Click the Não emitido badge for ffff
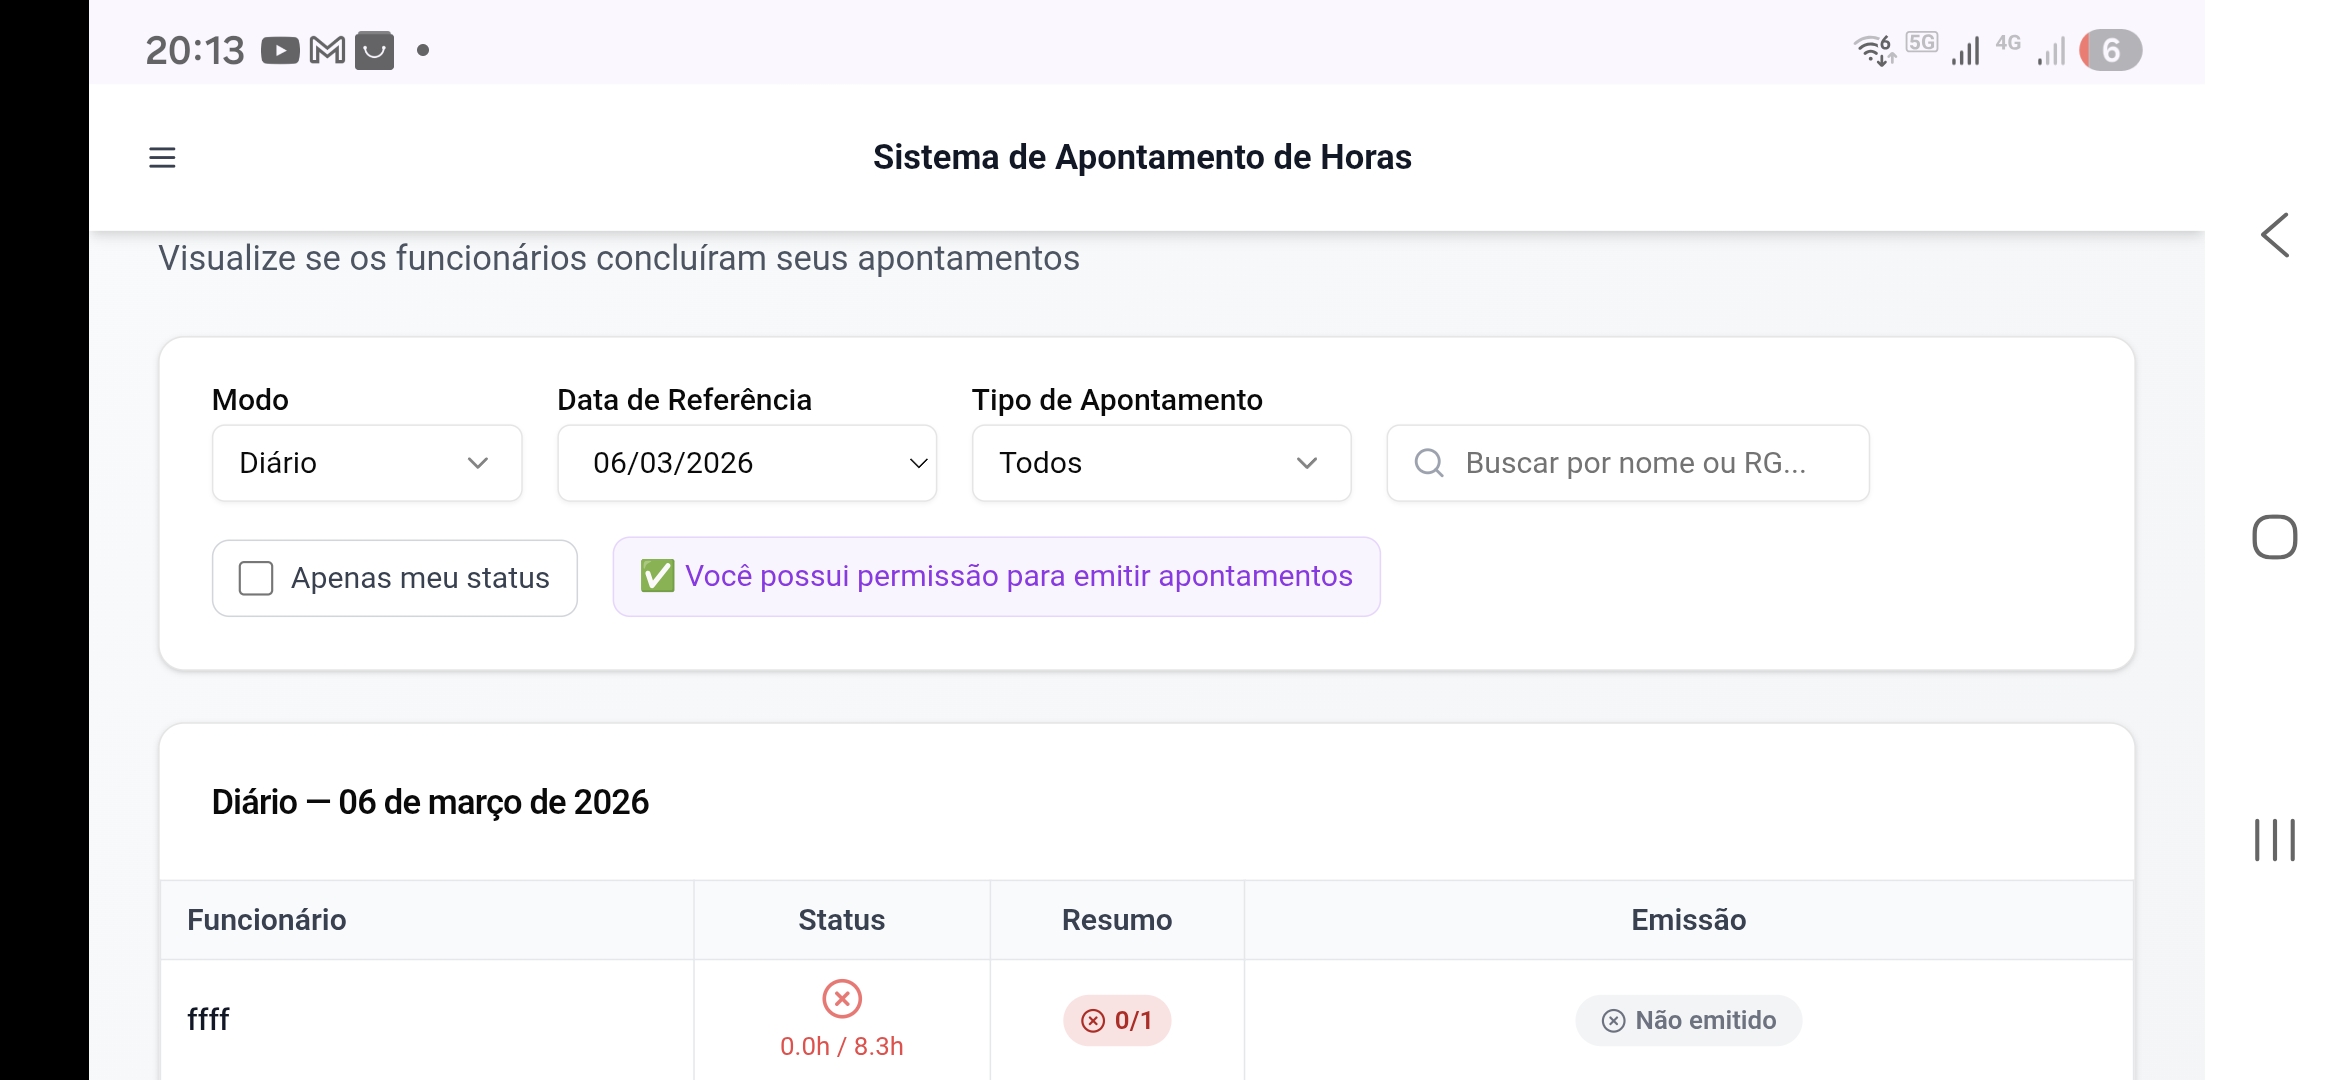This screenshot has width=2340, height=1080. click(1689, 1020)
